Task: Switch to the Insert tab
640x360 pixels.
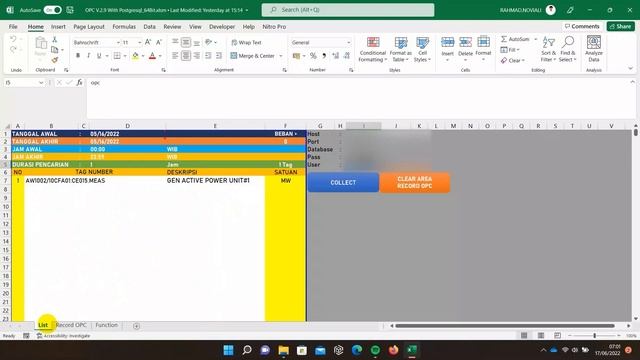Action: [x=58, y=27]
